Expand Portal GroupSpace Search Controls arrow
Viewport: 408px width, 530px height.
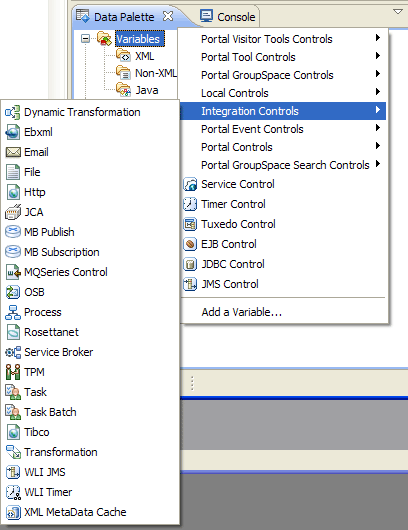(378, 164)
